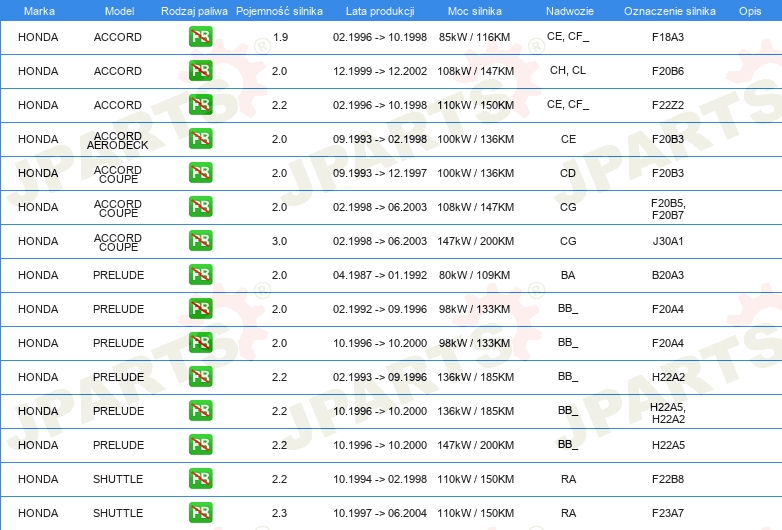The image size is (782, 530).
Task: Click production dates 09.1993 -> 12.1997
Action: (380, 173)
